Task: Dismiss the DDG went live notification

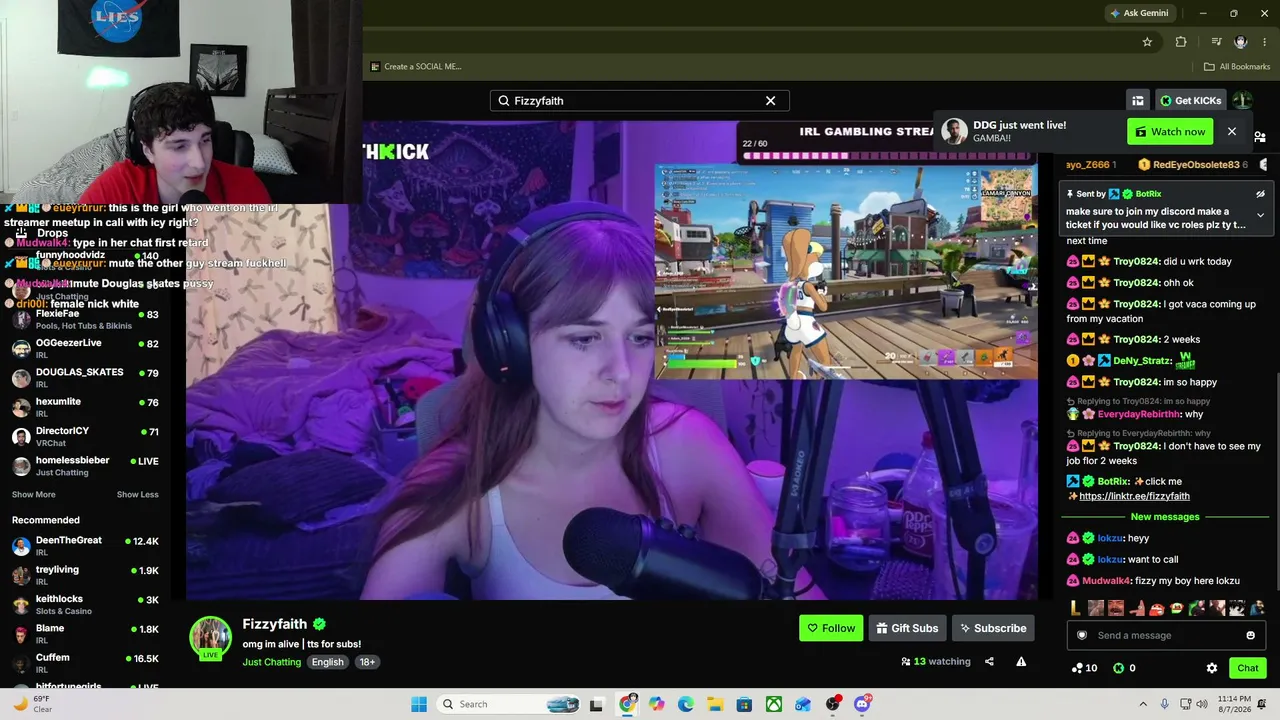Action: click(1232, 132)
